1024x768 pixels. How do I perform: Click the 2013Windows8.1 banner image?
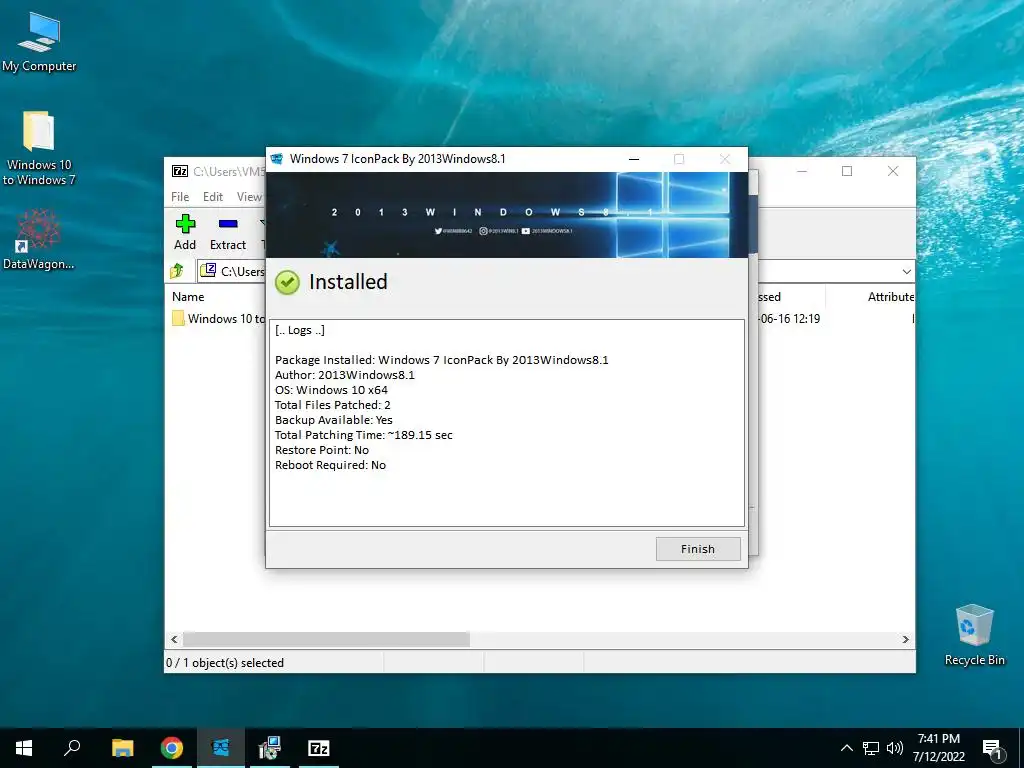(507, 214)
